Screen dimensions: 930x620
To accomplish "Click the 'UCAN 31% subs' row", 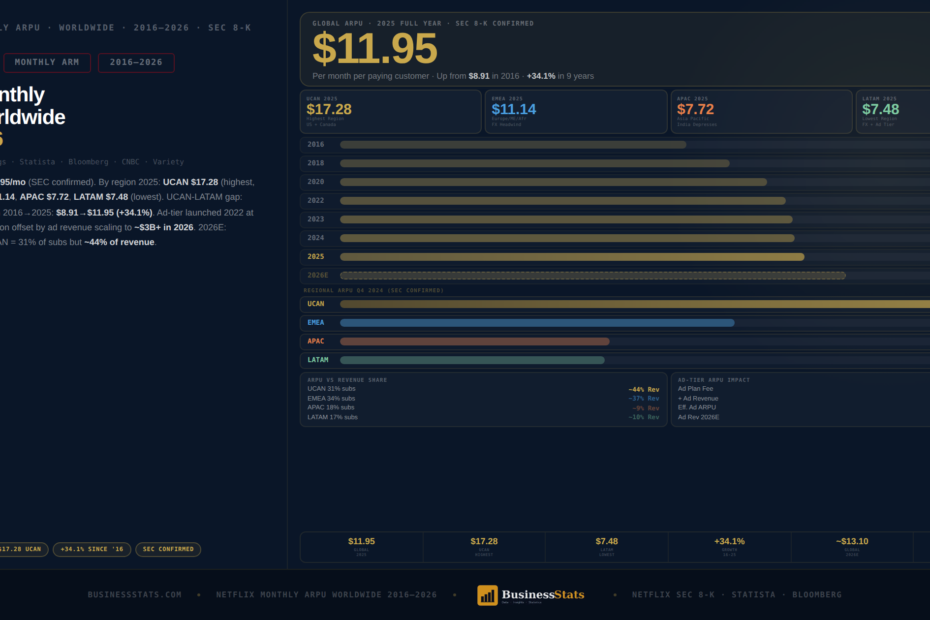I will (x=483, y=389).
